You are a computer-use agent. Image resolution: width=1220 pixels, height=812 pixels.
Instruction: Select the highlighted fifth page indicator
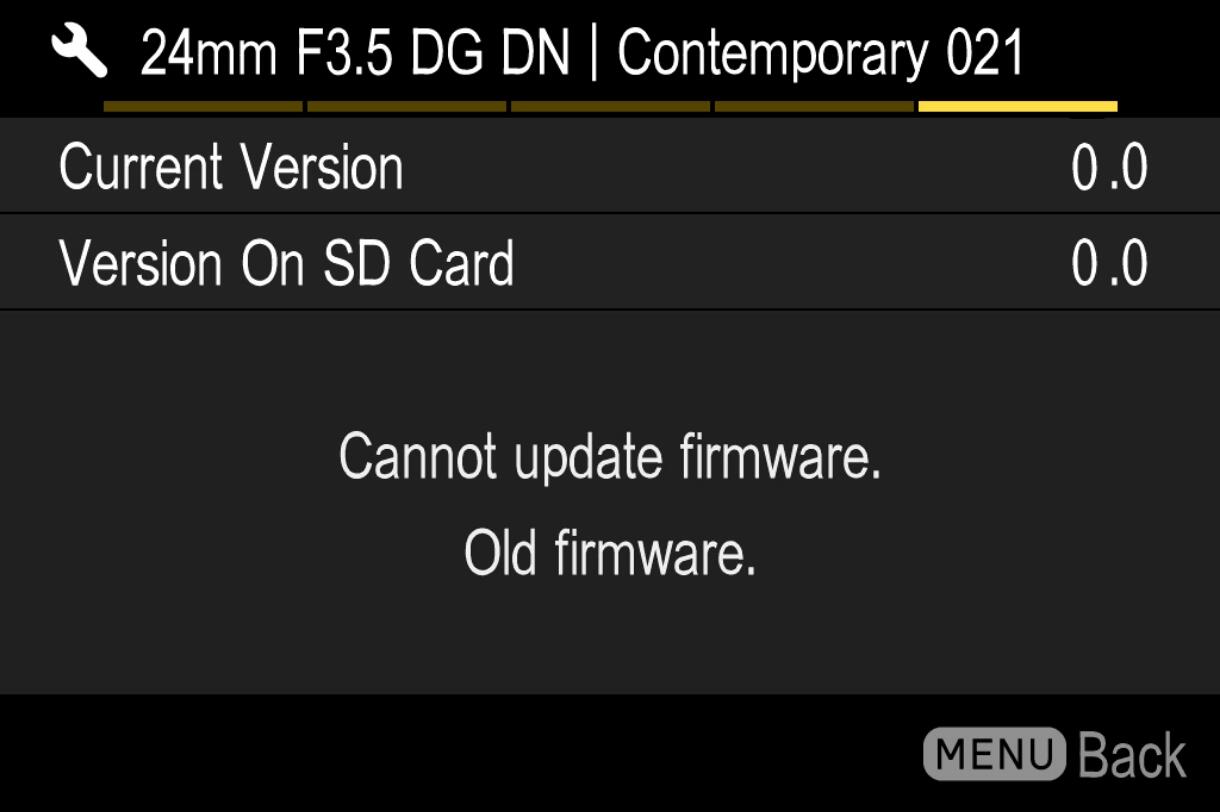point(1018,105)
